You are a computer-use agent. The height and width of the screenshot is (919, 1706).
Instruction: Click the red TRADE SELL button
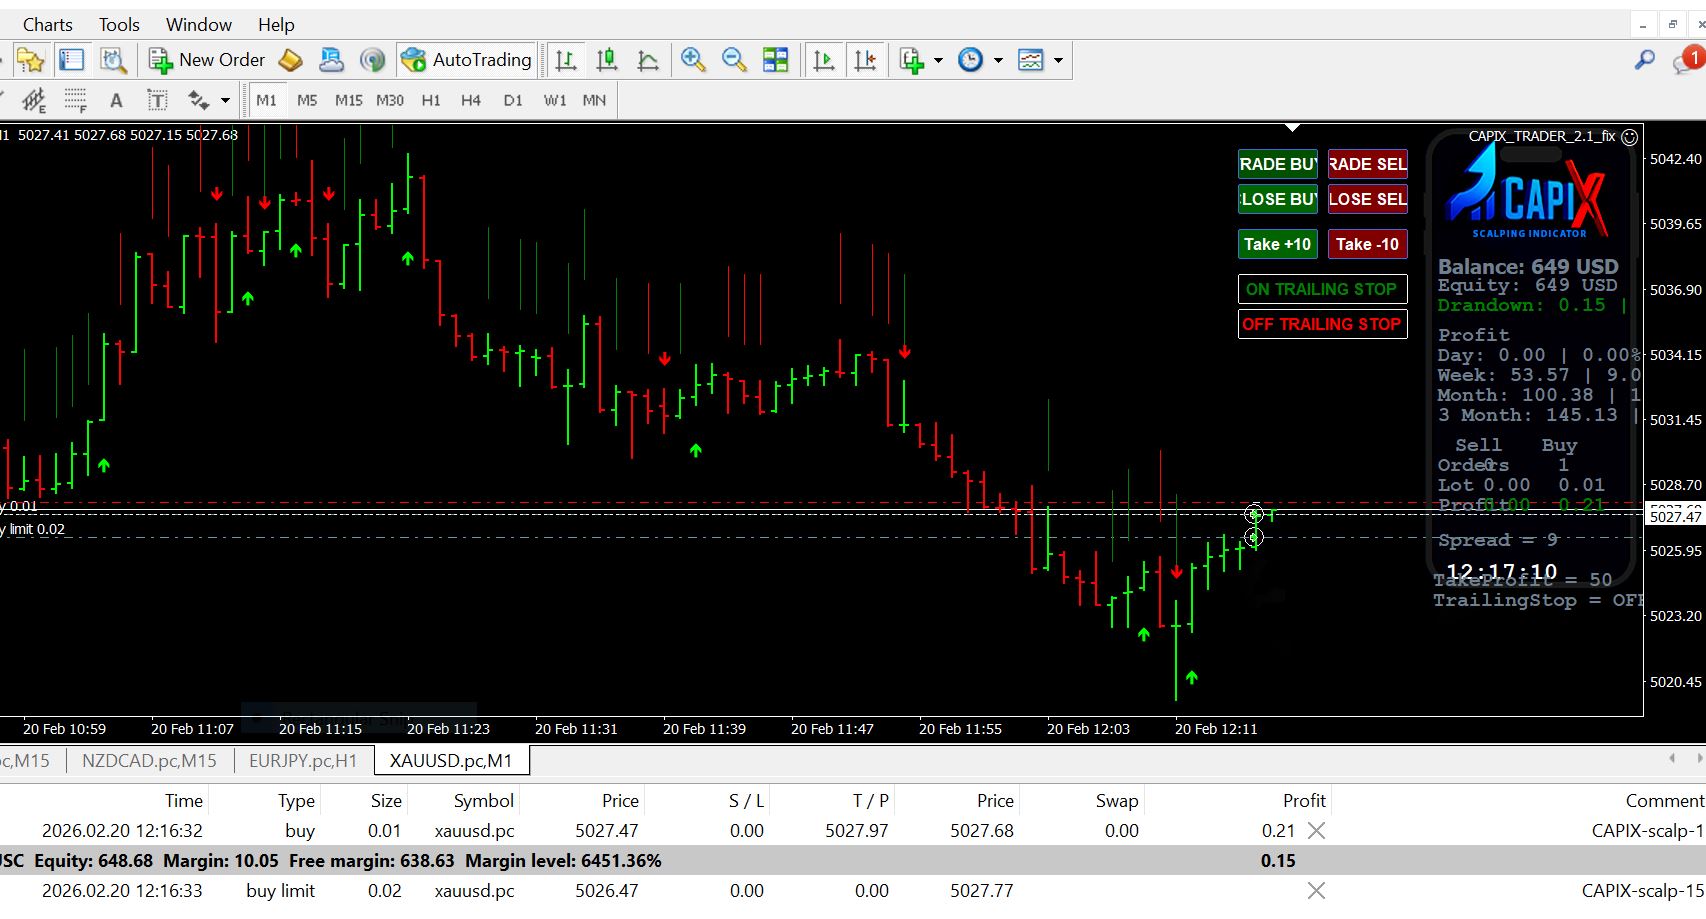pyautogui.click(x=1367, y=164)
